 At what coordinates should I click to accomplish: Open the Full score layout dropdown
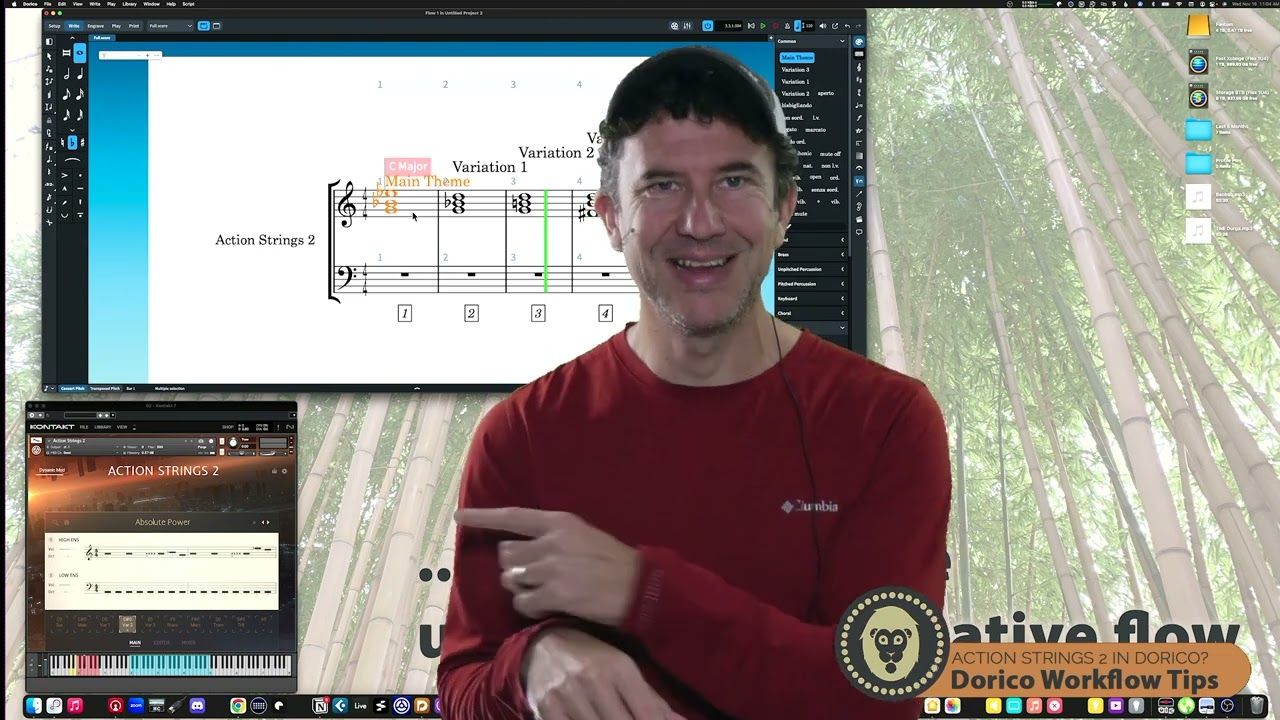click(170, 26)
